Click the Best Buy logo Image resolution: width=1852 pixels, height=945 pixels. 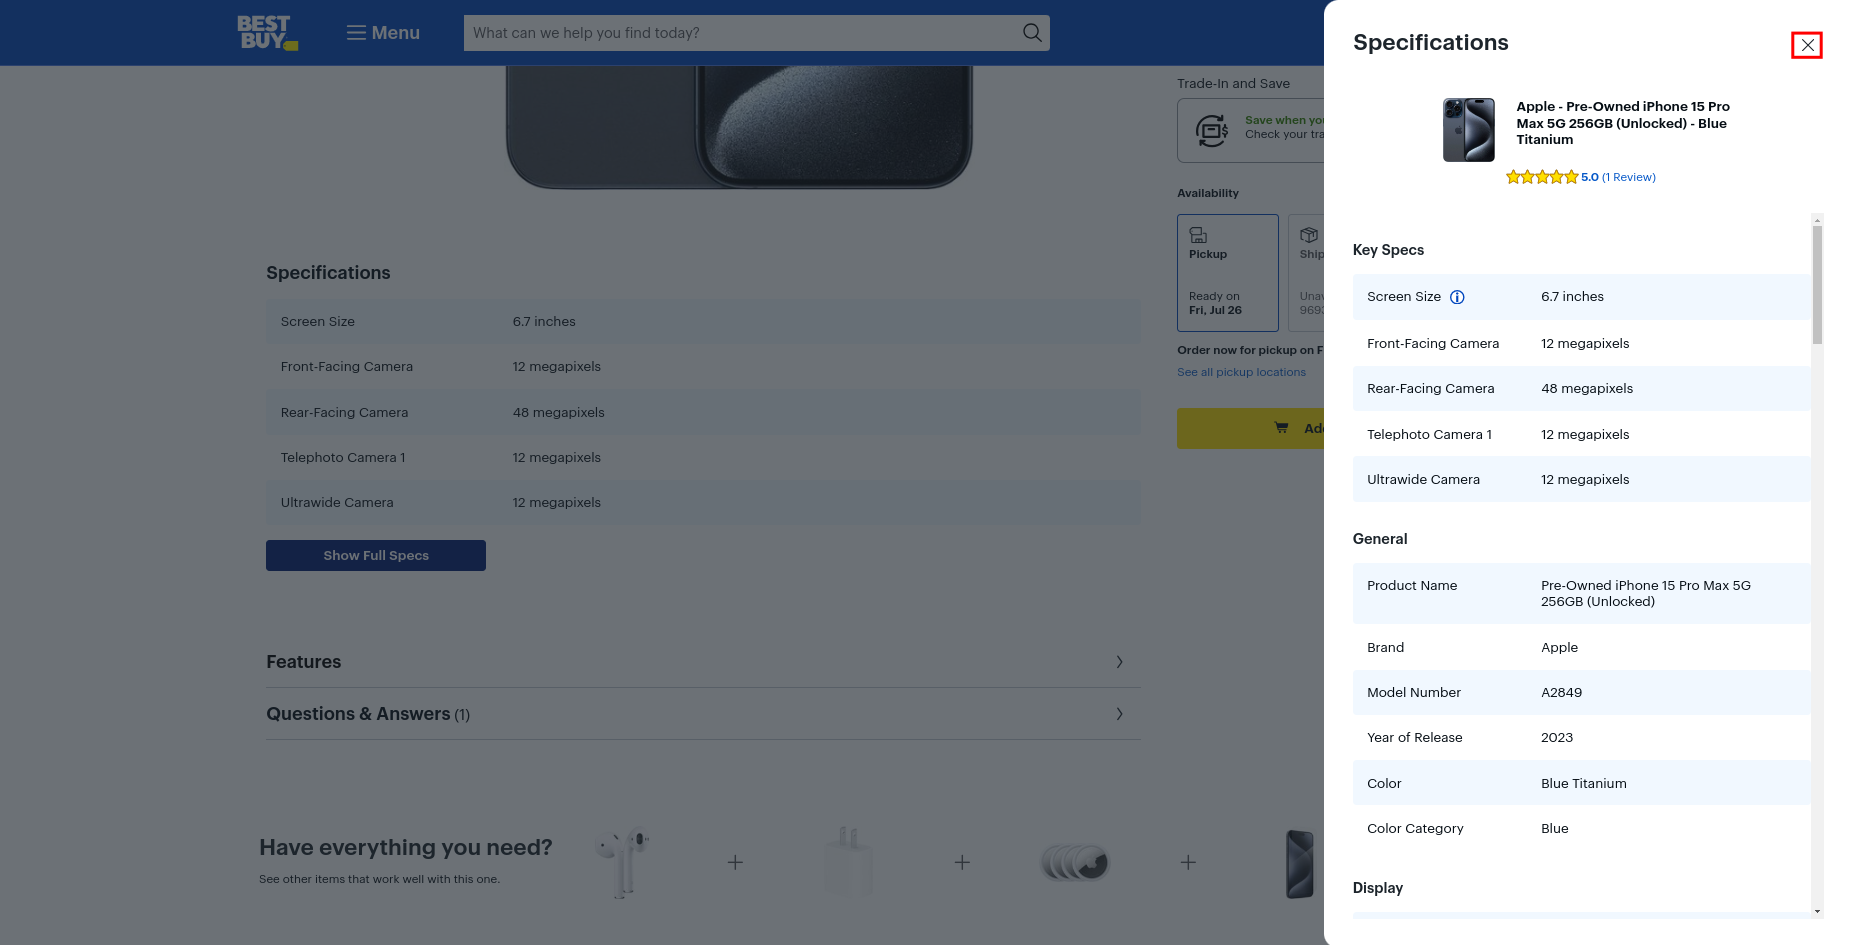coord(266,33)
